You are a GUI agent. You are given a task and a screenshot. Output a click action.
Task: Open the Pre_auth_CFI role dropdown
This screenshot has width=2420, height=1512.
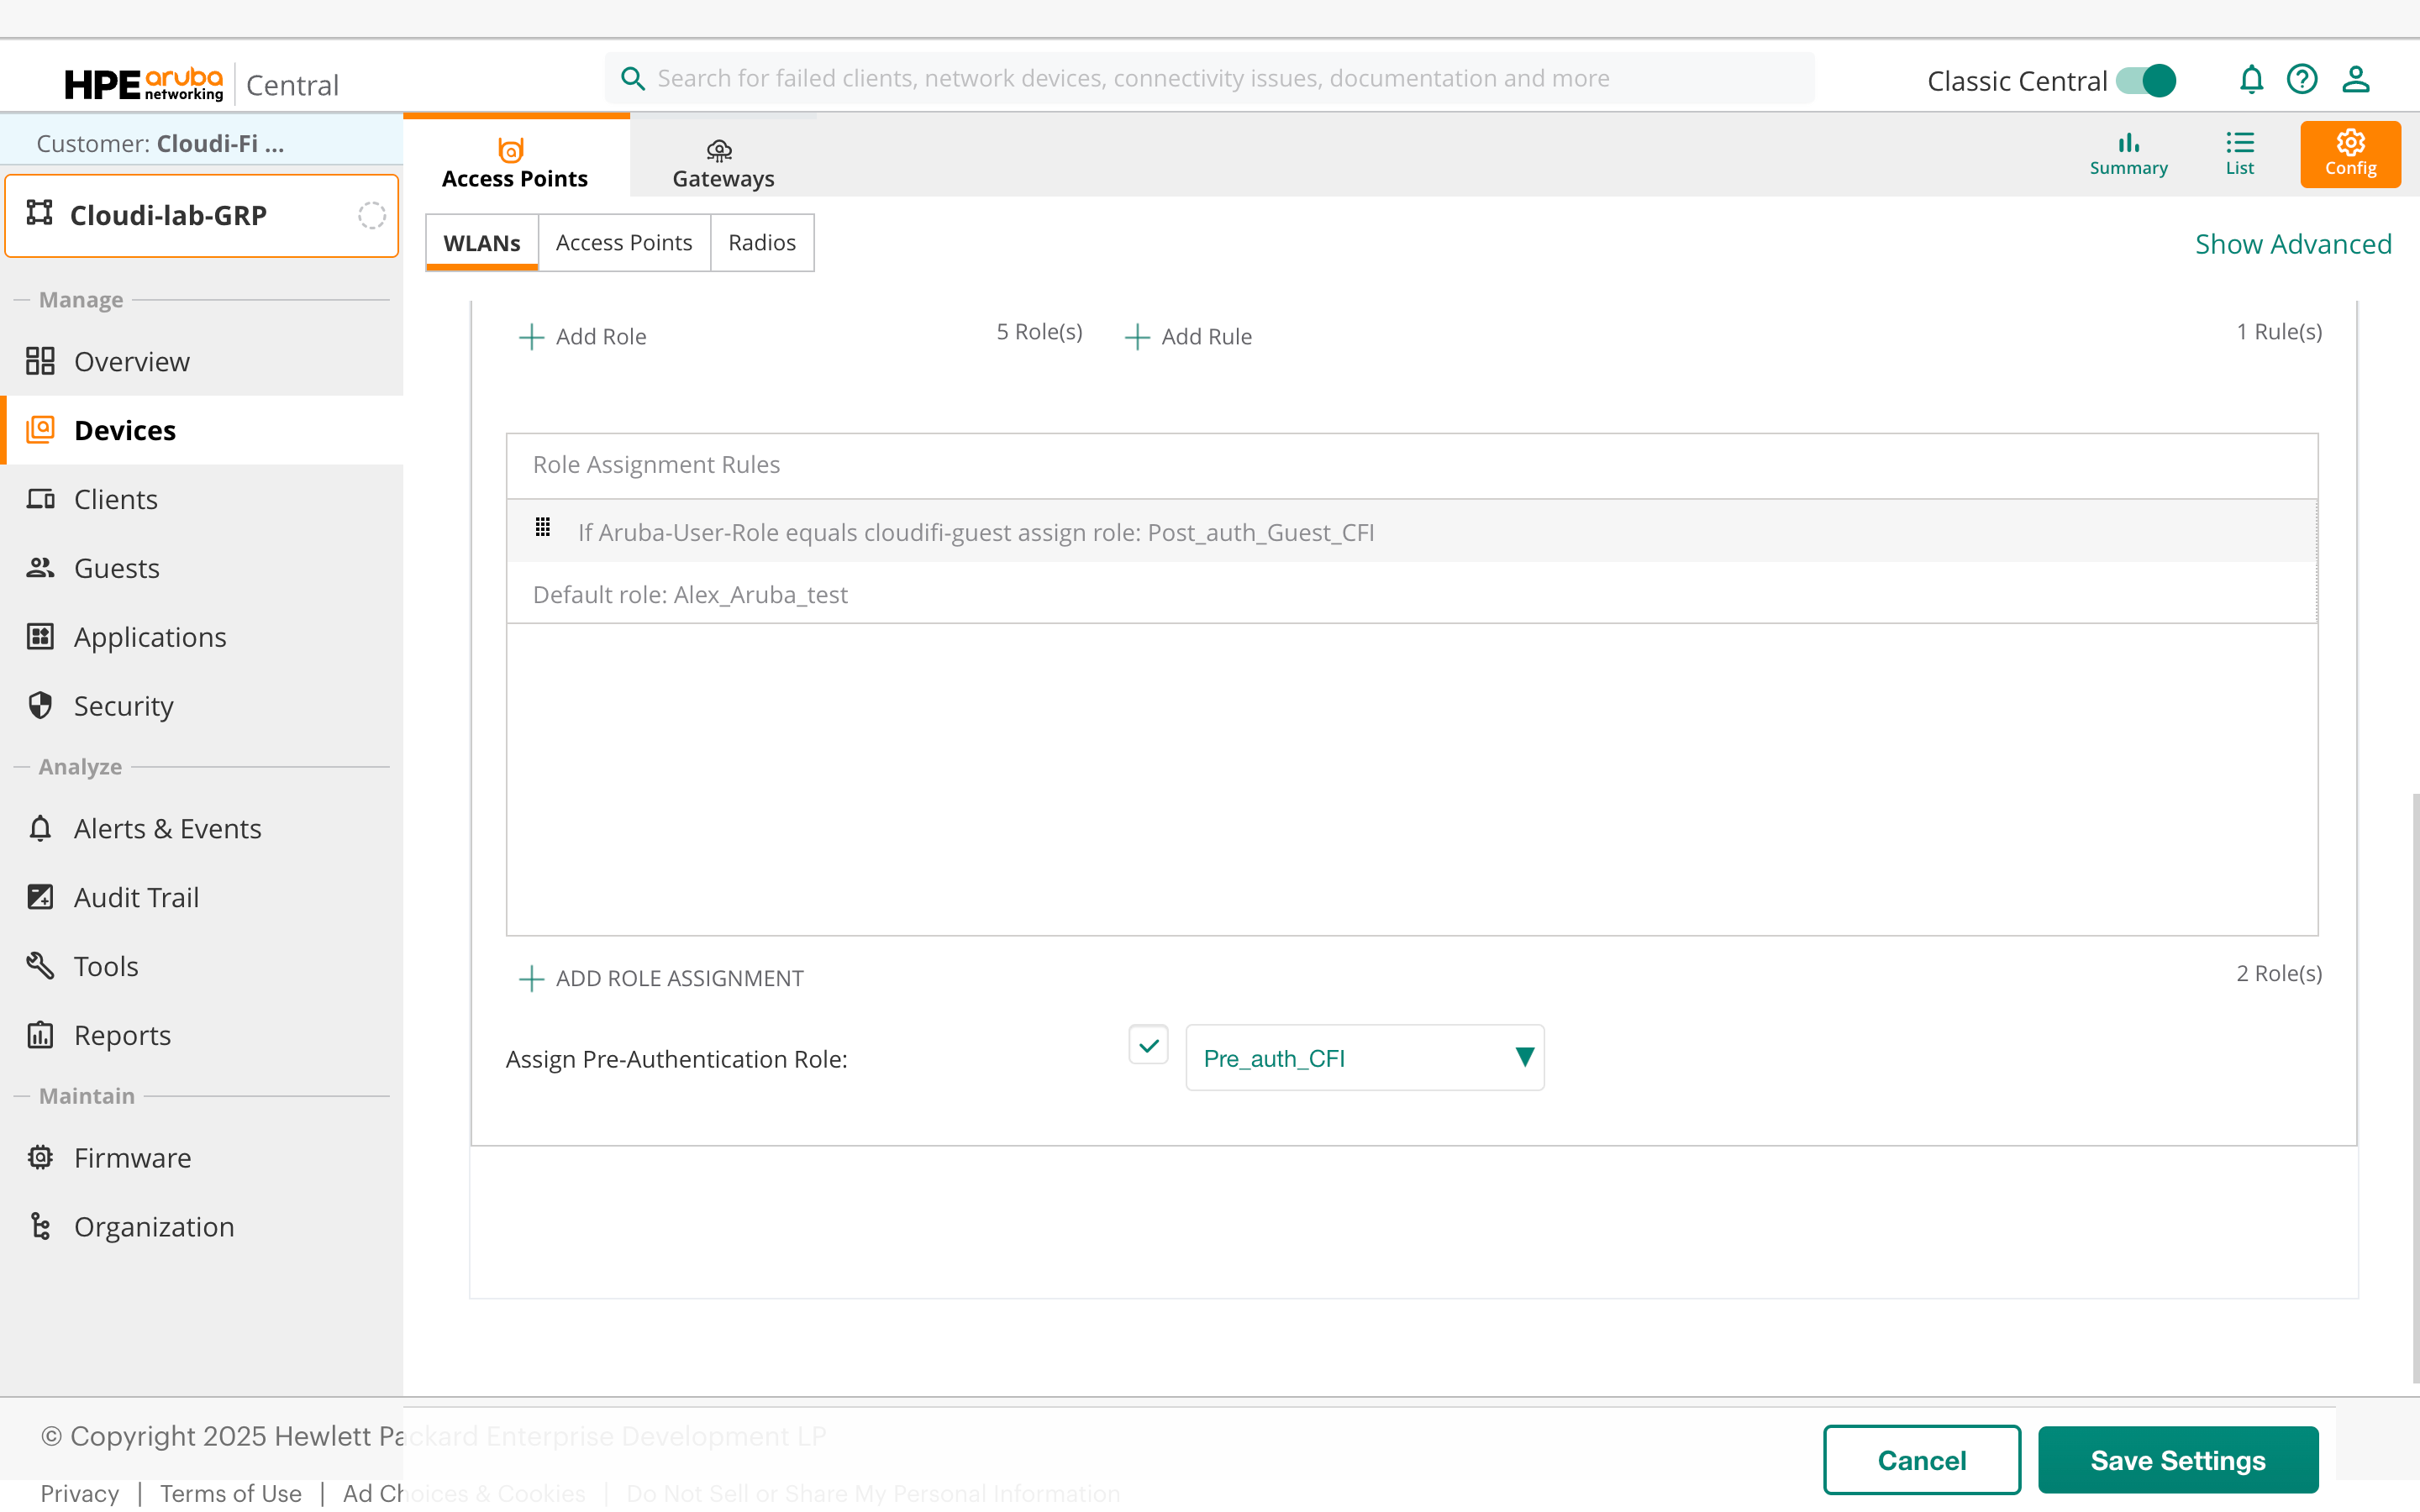tap(1364, 1058)
